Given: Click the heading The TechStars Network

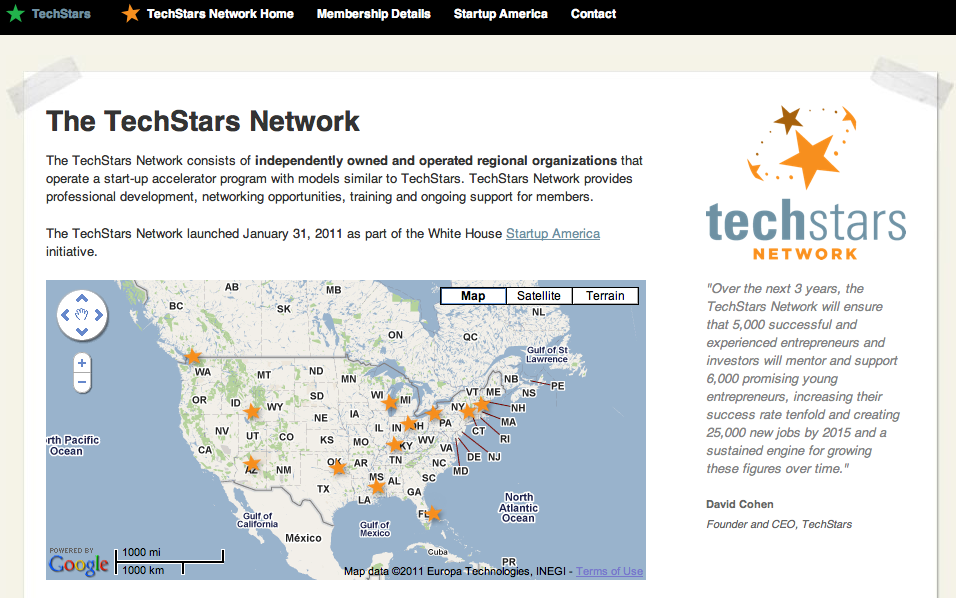Looking at the screenshot, I should [x=203, y=121].
